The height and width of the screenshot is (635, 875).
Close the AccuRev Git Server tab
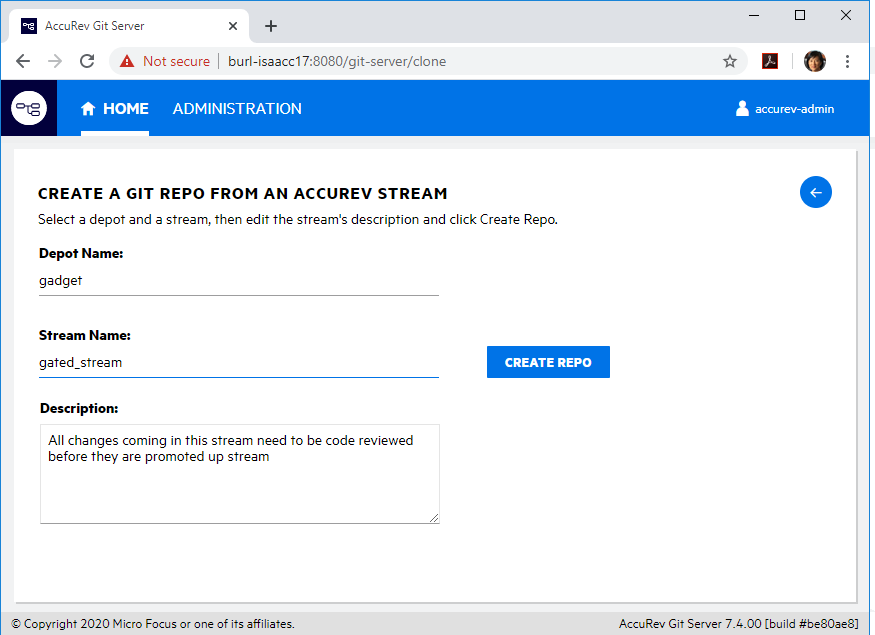(232, 26)
